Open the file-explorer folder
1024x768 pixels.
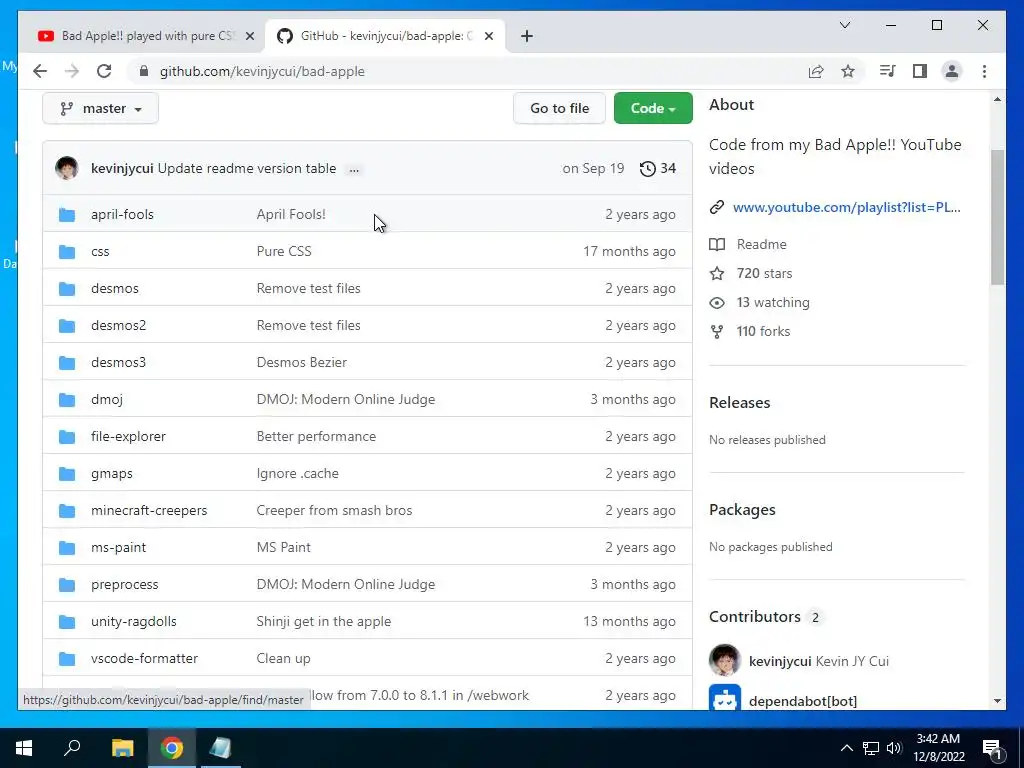point(128,436)
